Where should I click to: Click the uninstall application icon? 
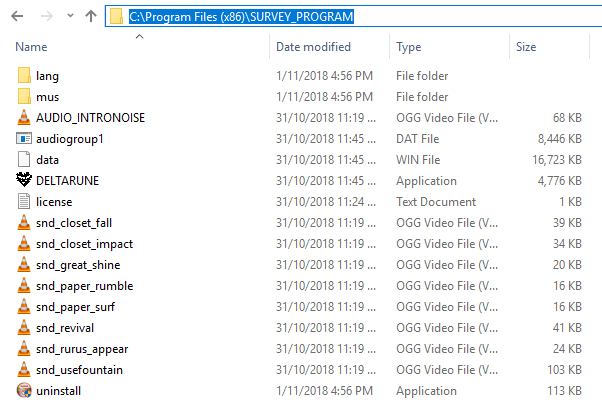pos(24,390)
